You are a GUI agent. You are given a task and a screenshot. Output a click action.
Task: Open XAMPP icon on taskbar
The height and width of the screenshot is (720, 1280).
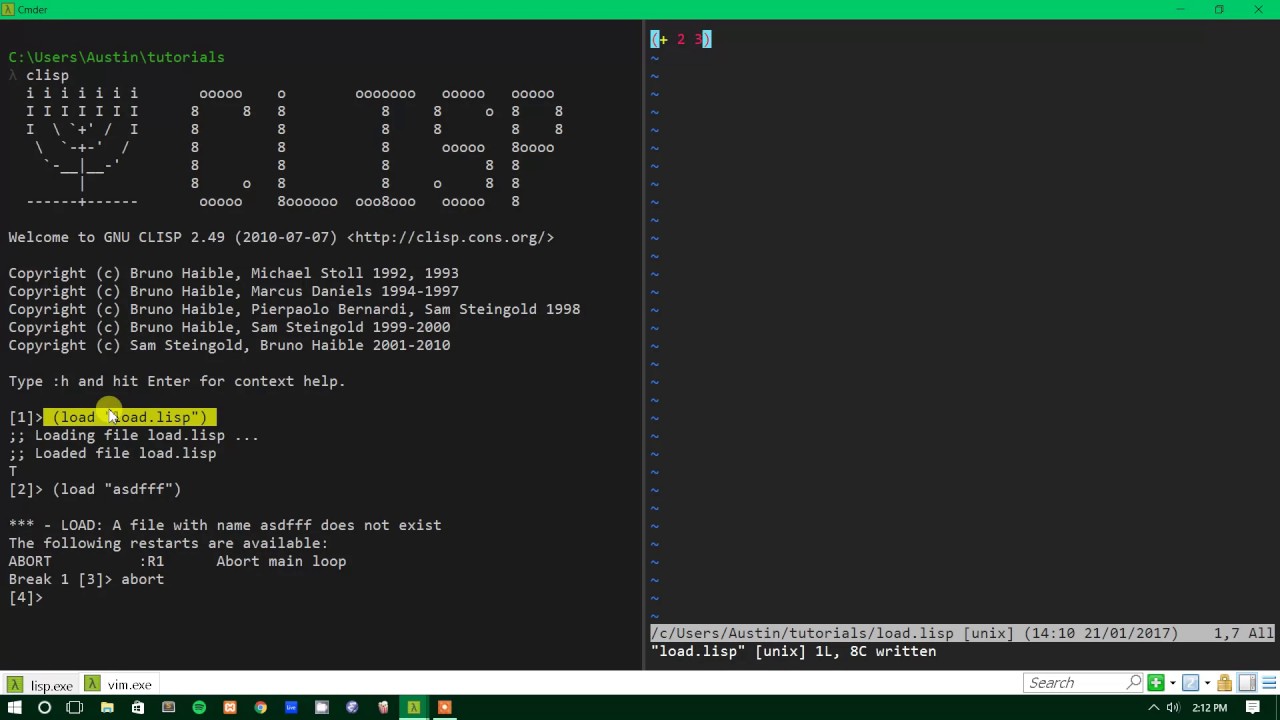(x=230, y=708)
